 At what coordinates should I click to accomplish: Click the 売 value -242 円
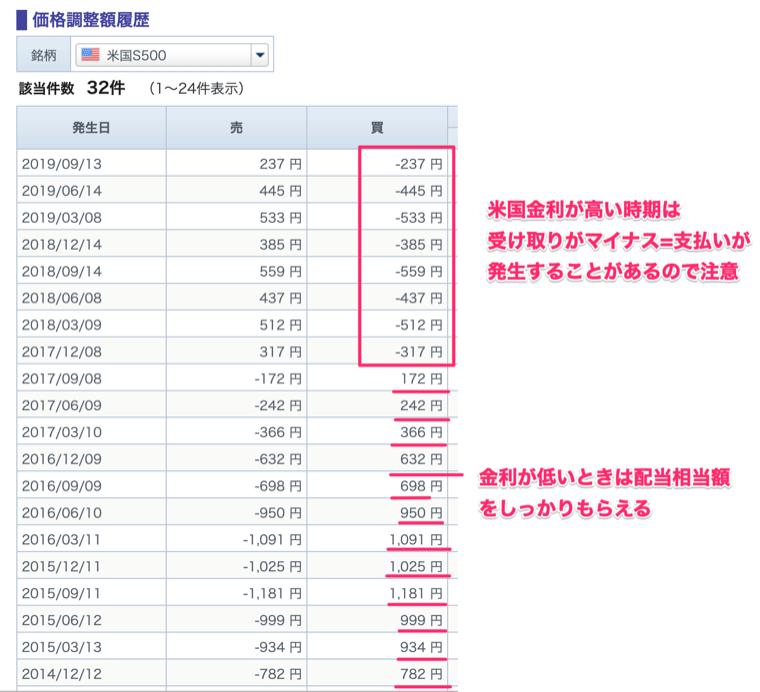[278, 405]
